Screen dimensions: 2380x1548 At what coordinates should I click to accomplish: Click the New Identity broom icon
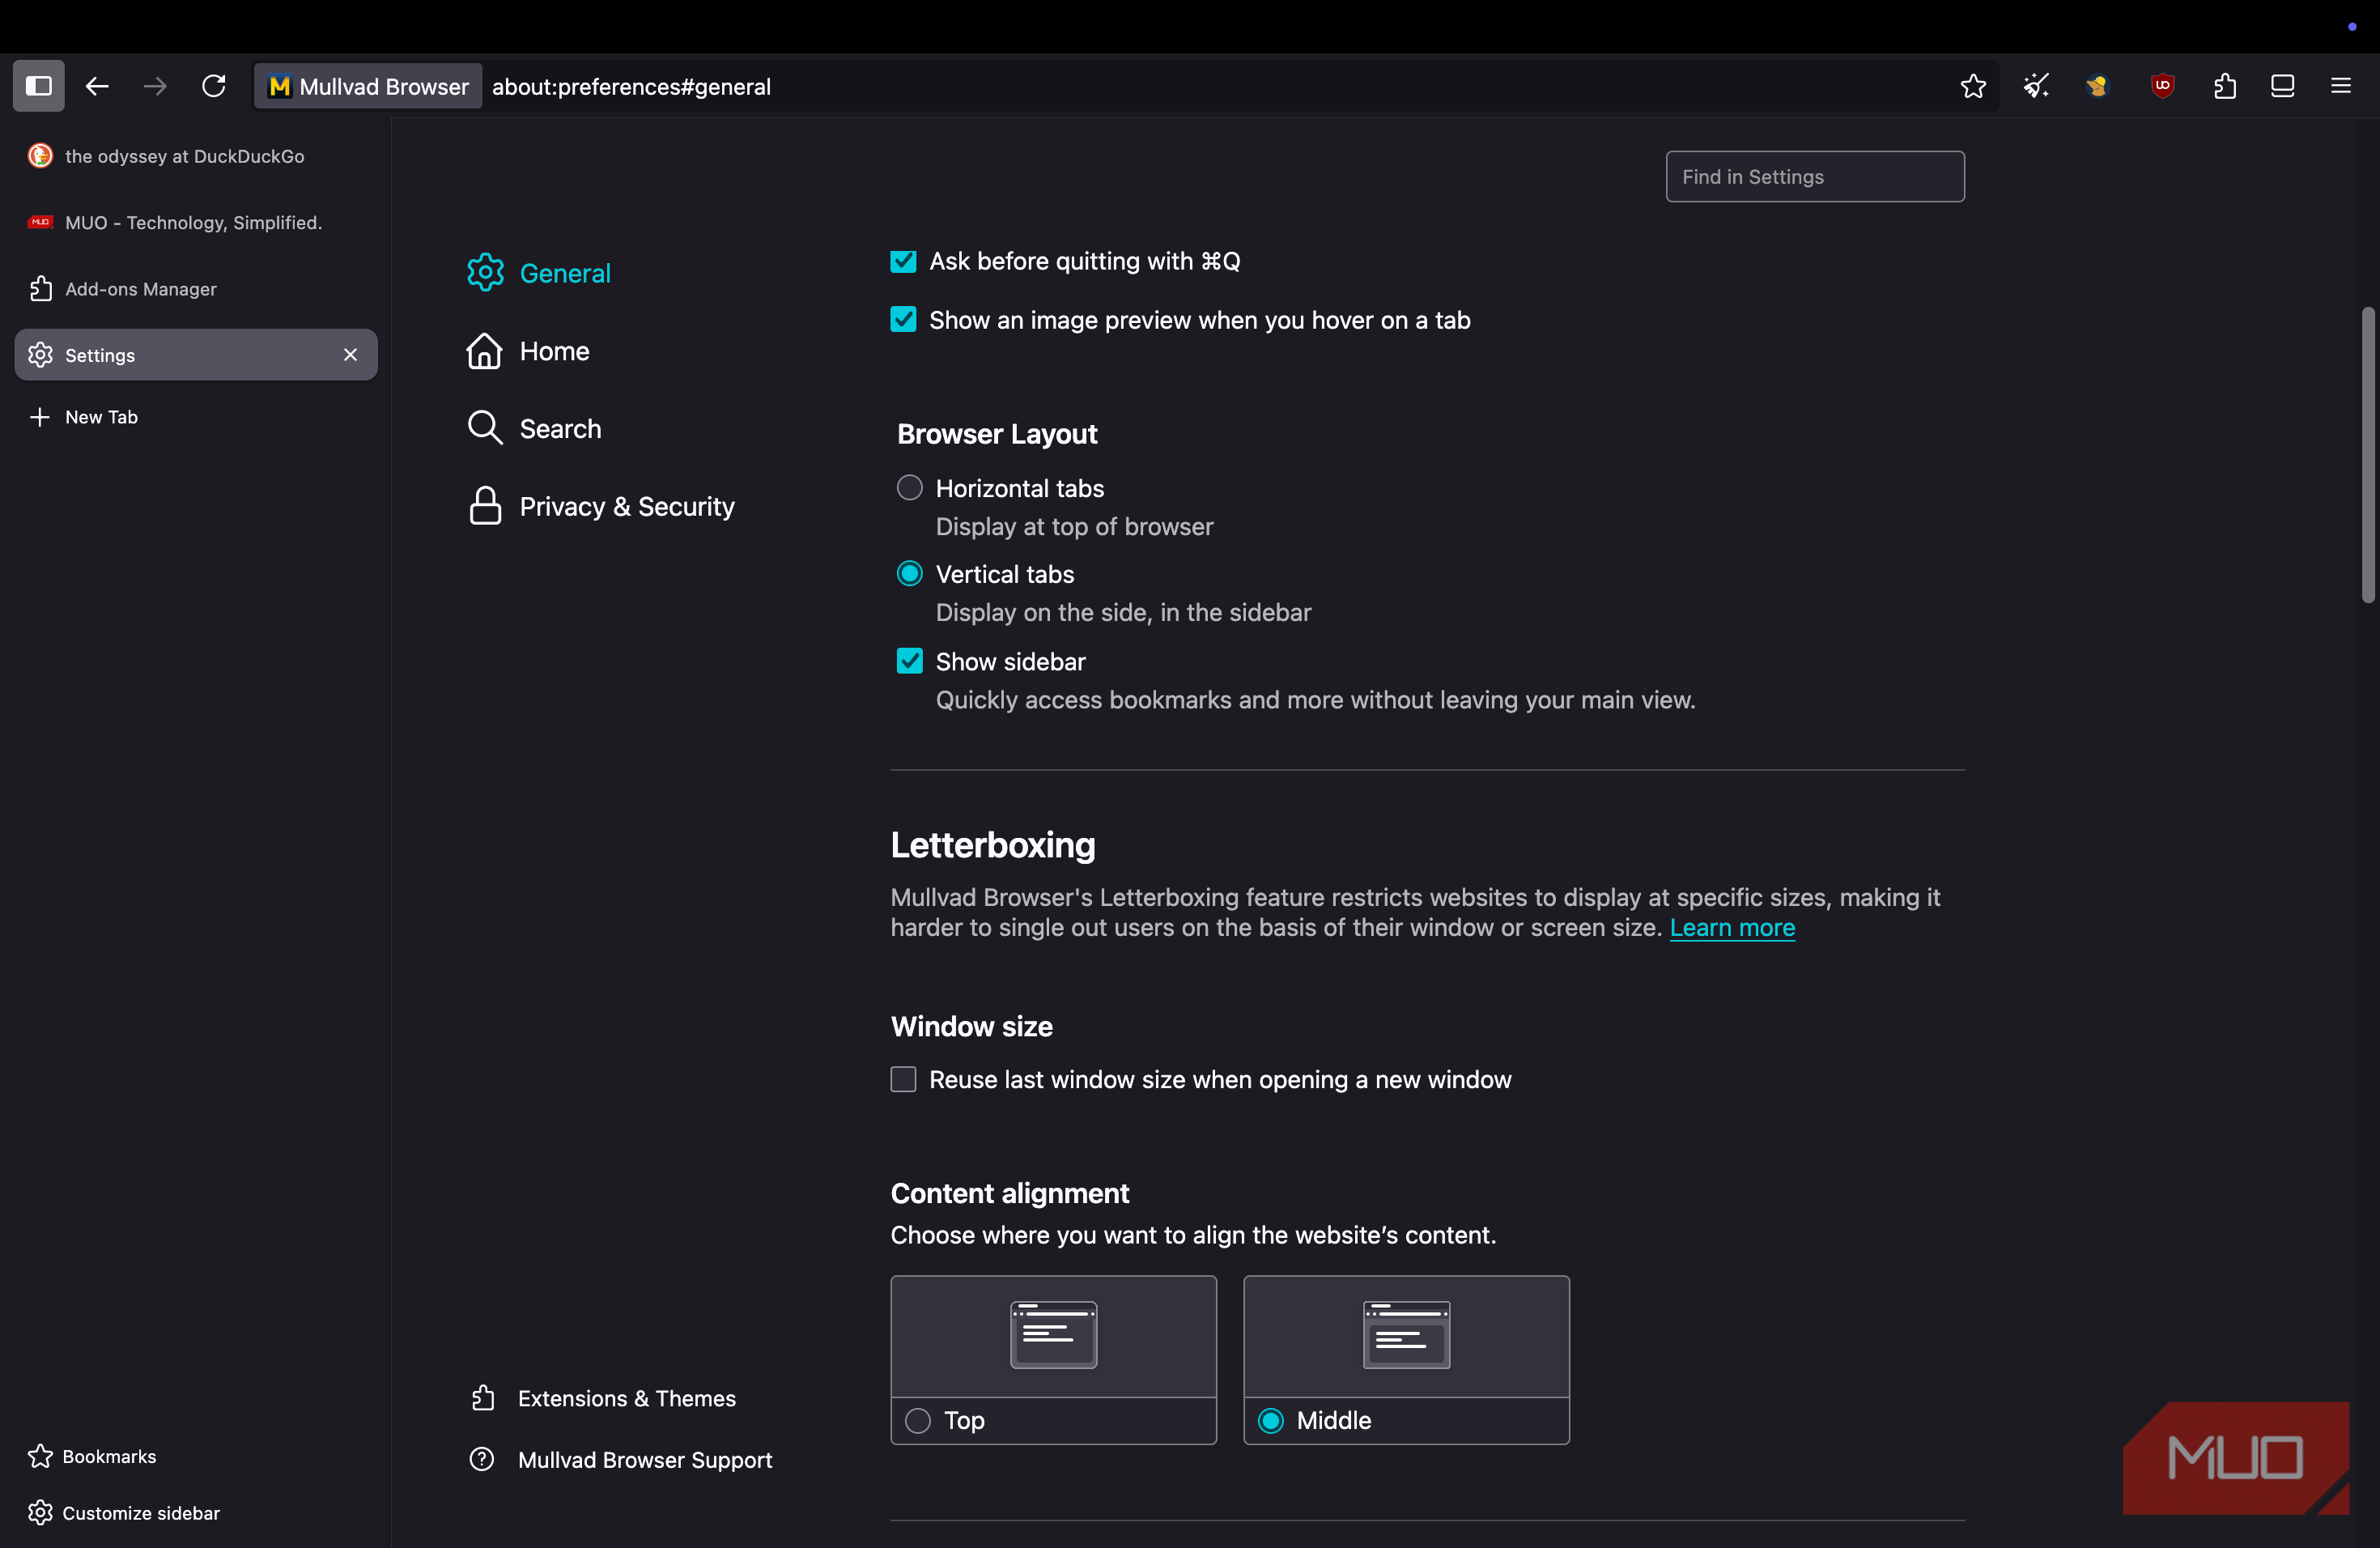tap(2036, 86)
